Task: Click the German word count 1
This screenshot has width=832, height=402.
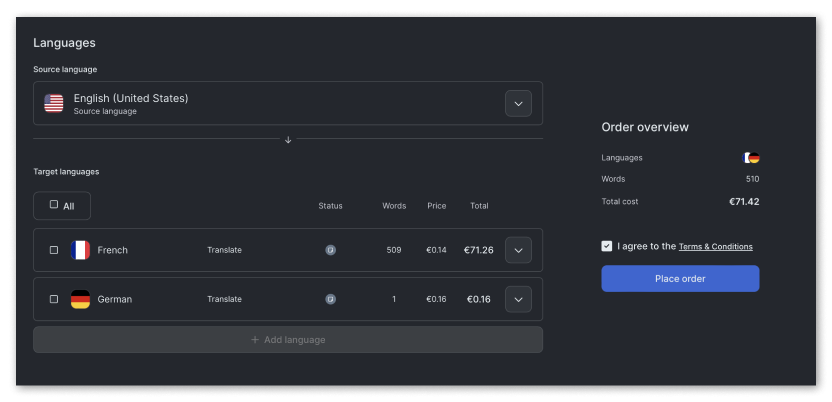Action: click(394, 299)
